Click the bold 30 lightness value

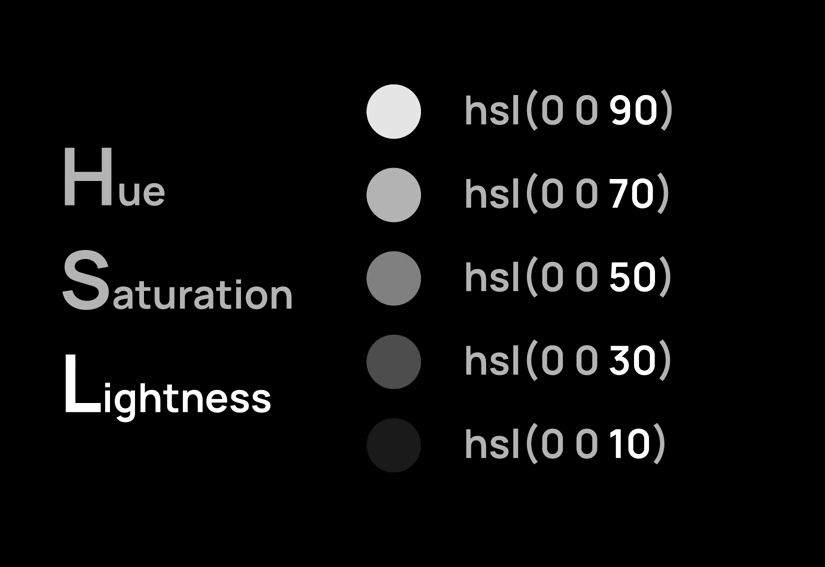click(x=632, y=361)
